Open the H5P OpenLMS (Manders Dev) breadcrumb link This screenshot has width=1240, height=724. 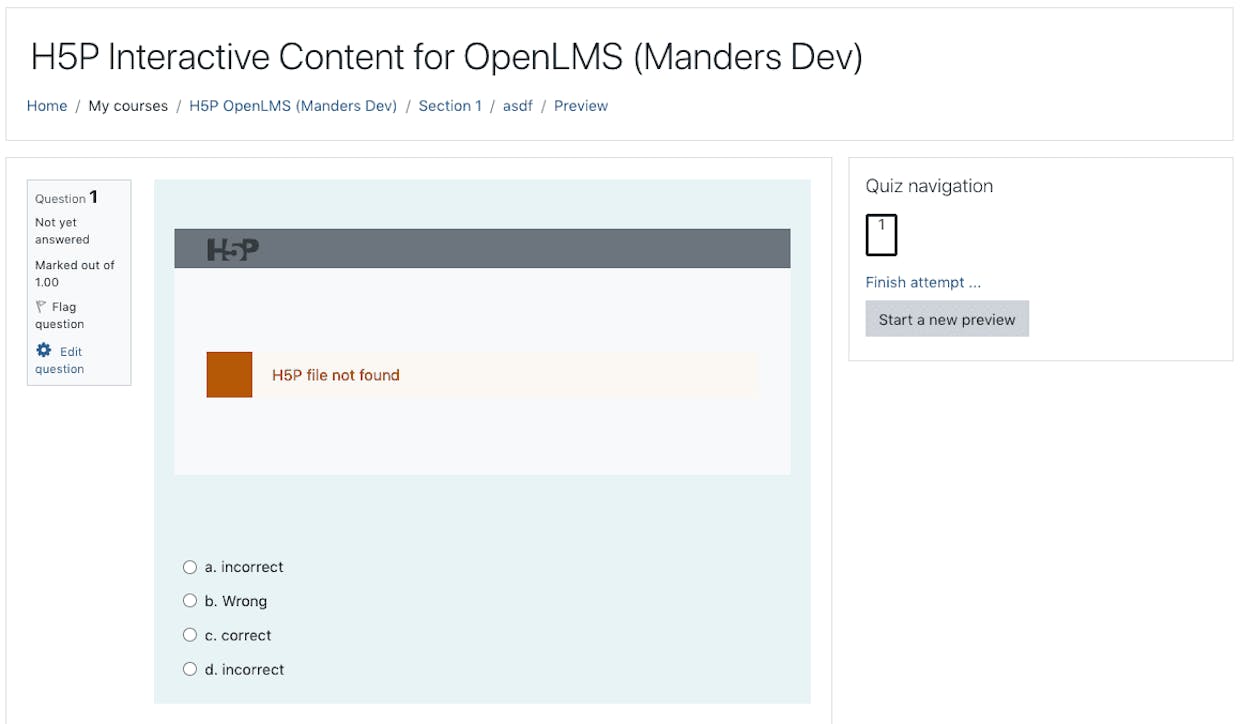(293, 106)
